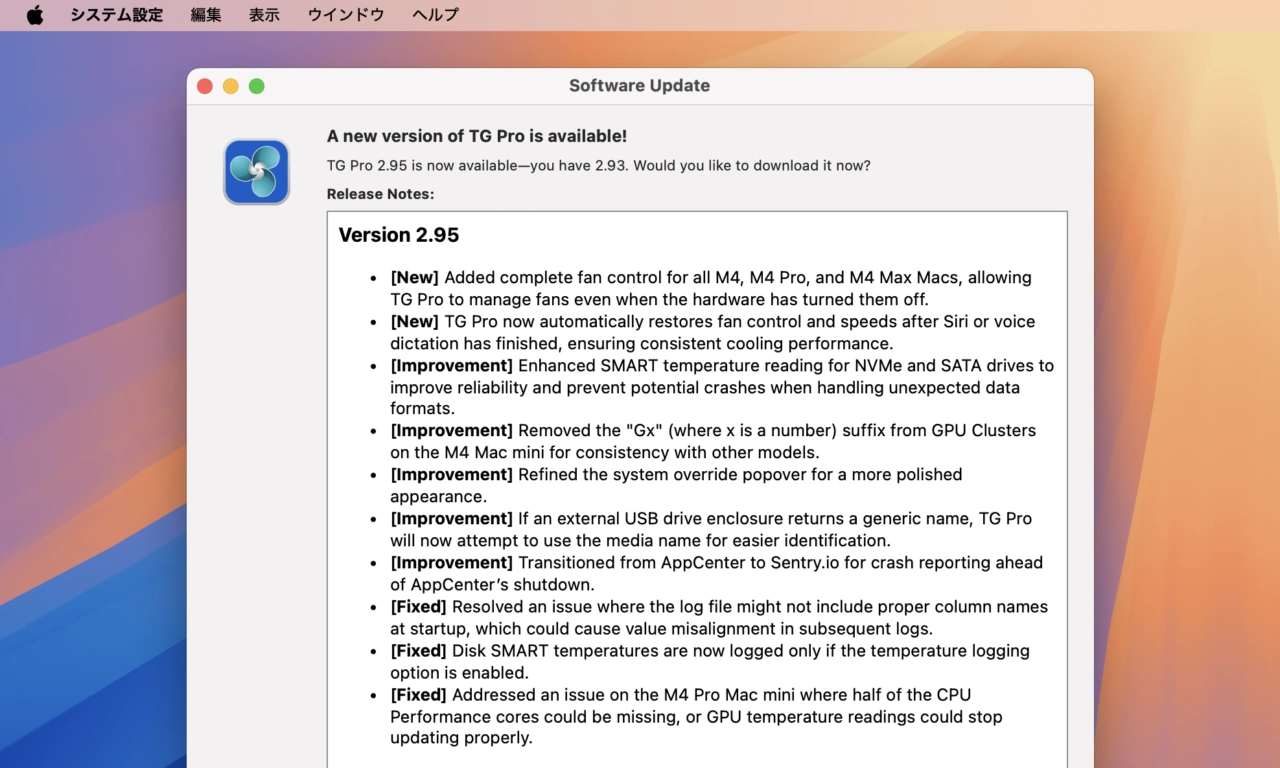Zoom the Software Update window with green button

pyautogui.click(x=257, y=86)
